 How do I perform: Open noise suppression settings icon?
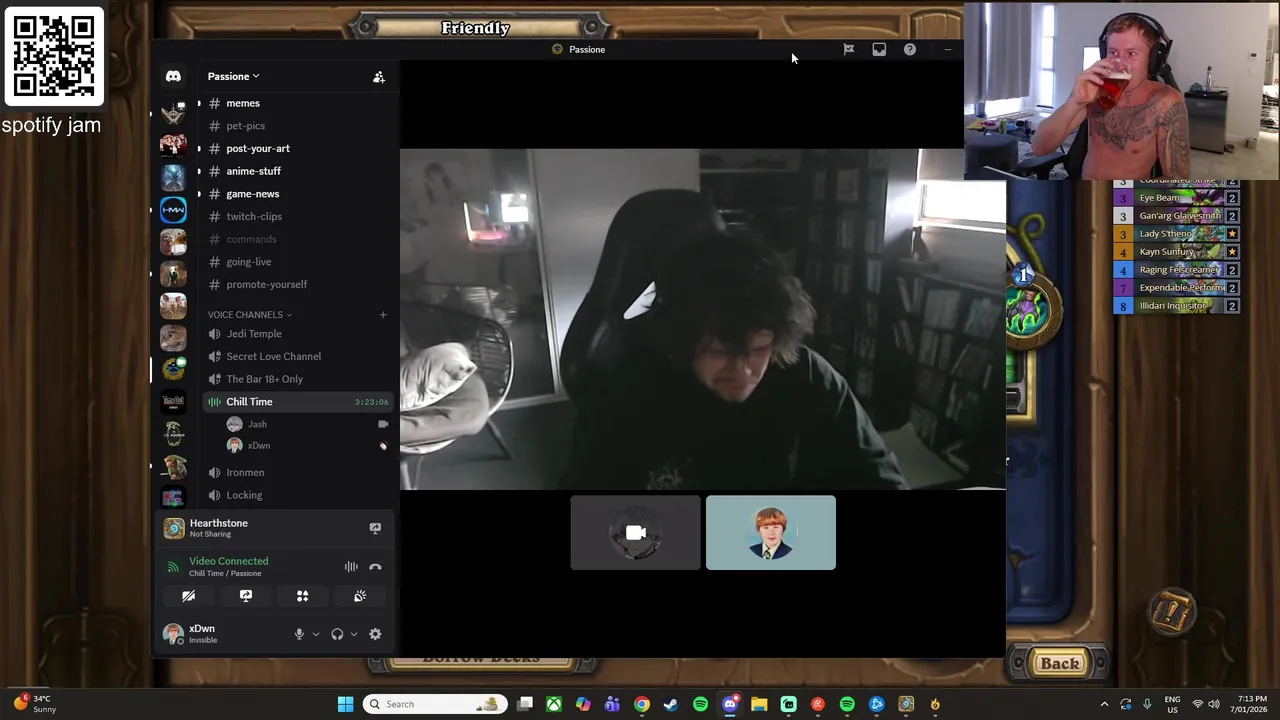pos(351,567)
